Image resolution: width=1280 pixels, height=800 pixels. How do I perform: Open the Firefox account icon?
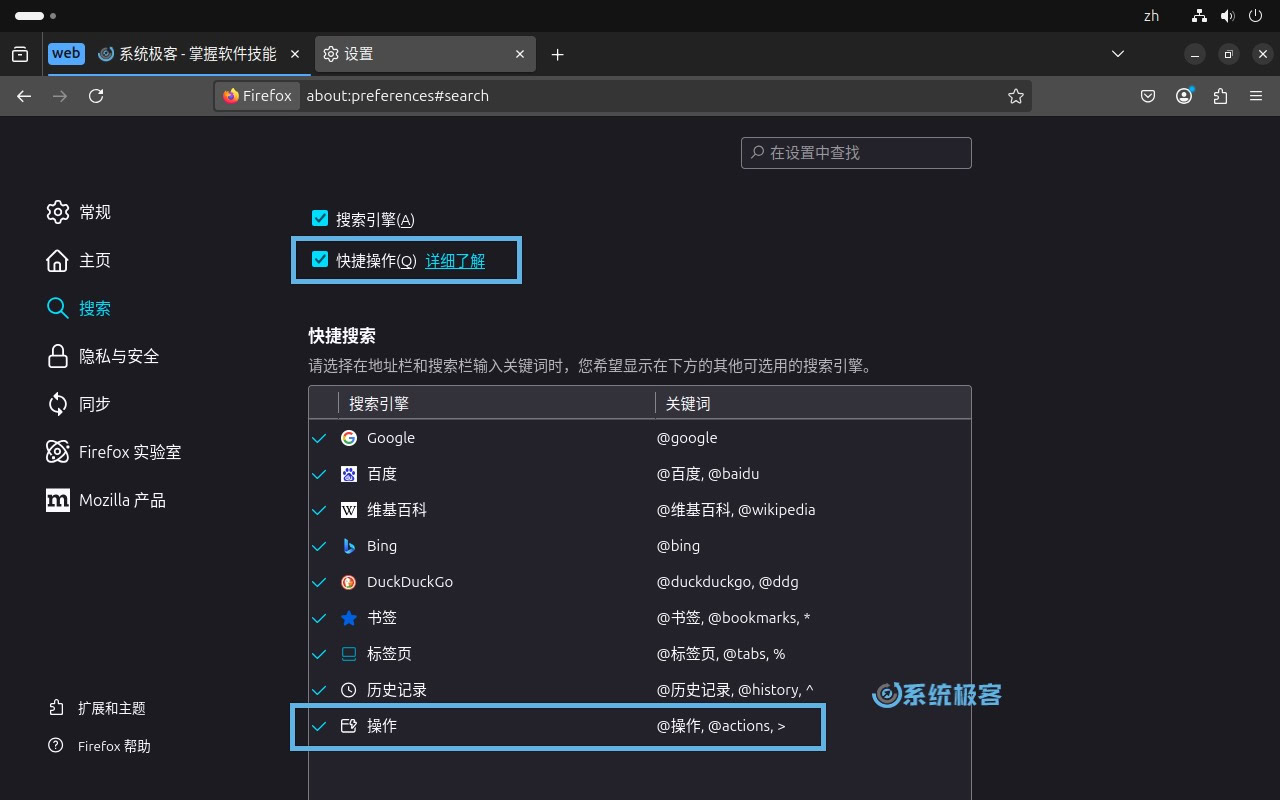1185,96
